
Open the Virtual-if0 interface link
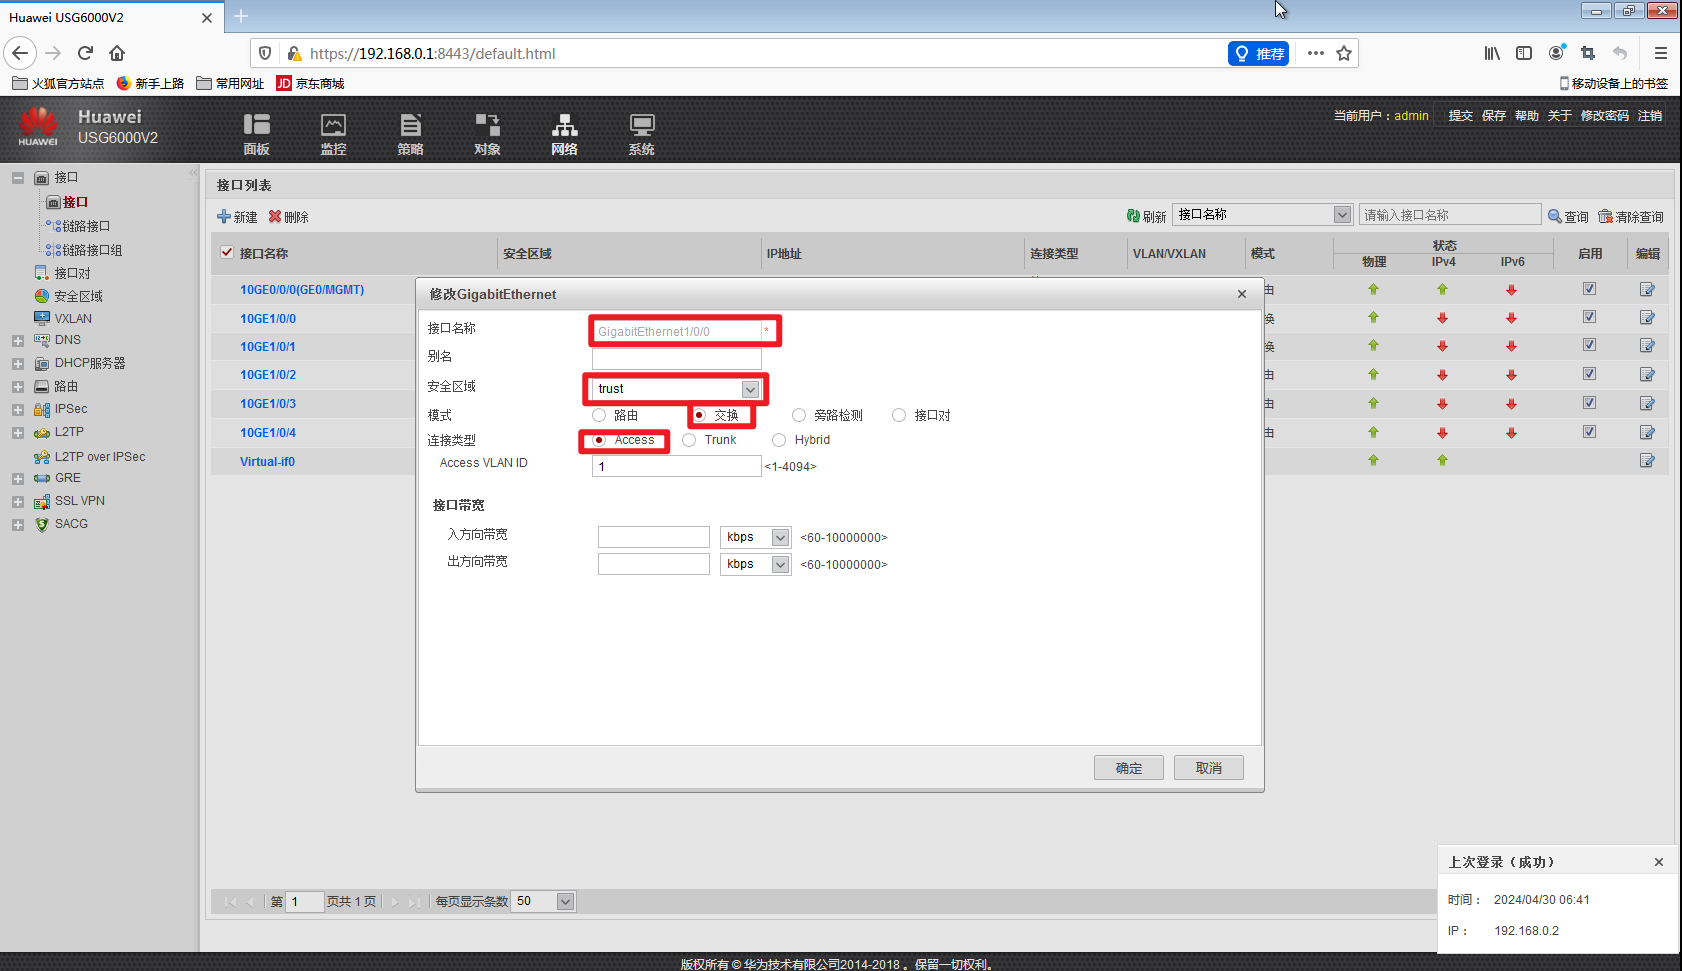tap(267, 461)
